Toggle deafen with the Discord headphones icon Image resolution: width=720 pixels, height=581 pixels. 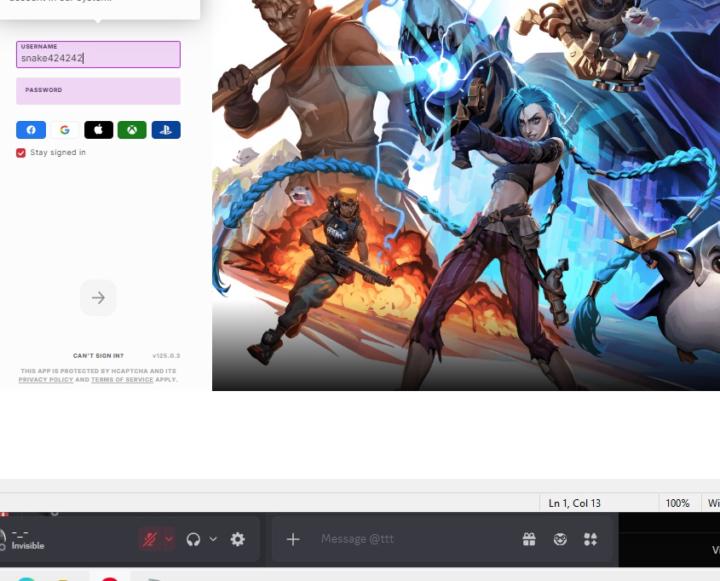(x=193, y=539)
